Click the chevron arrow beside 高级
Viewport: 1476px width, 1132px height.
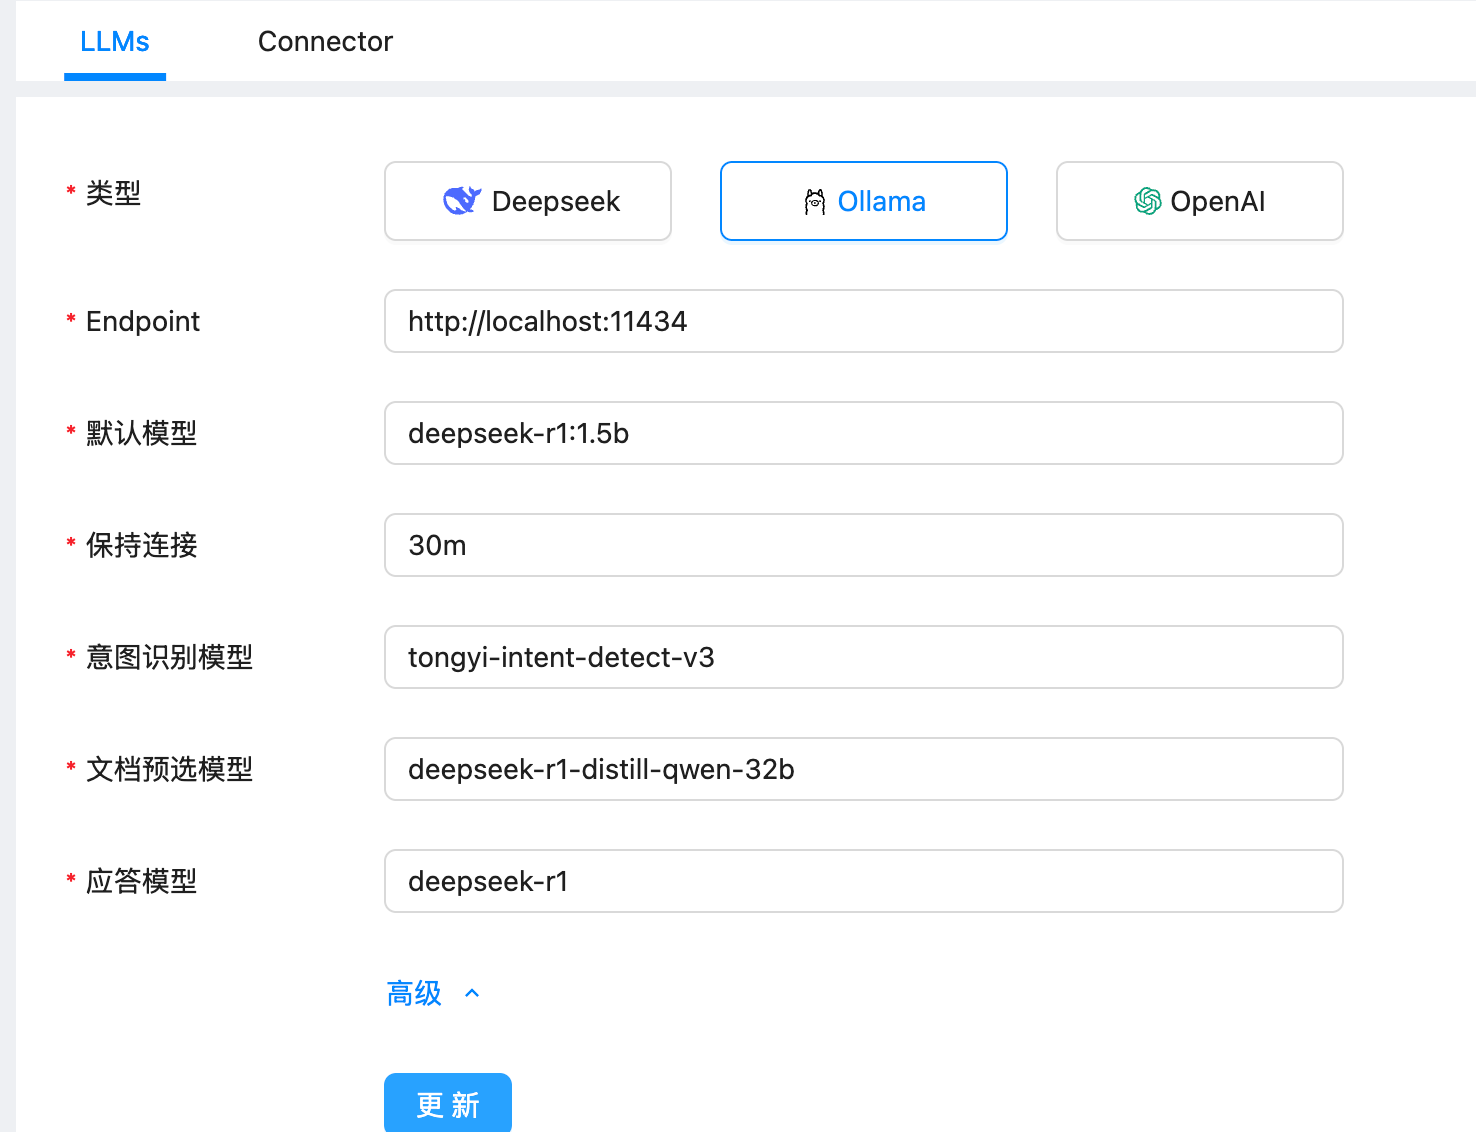[x=472, y=993]
